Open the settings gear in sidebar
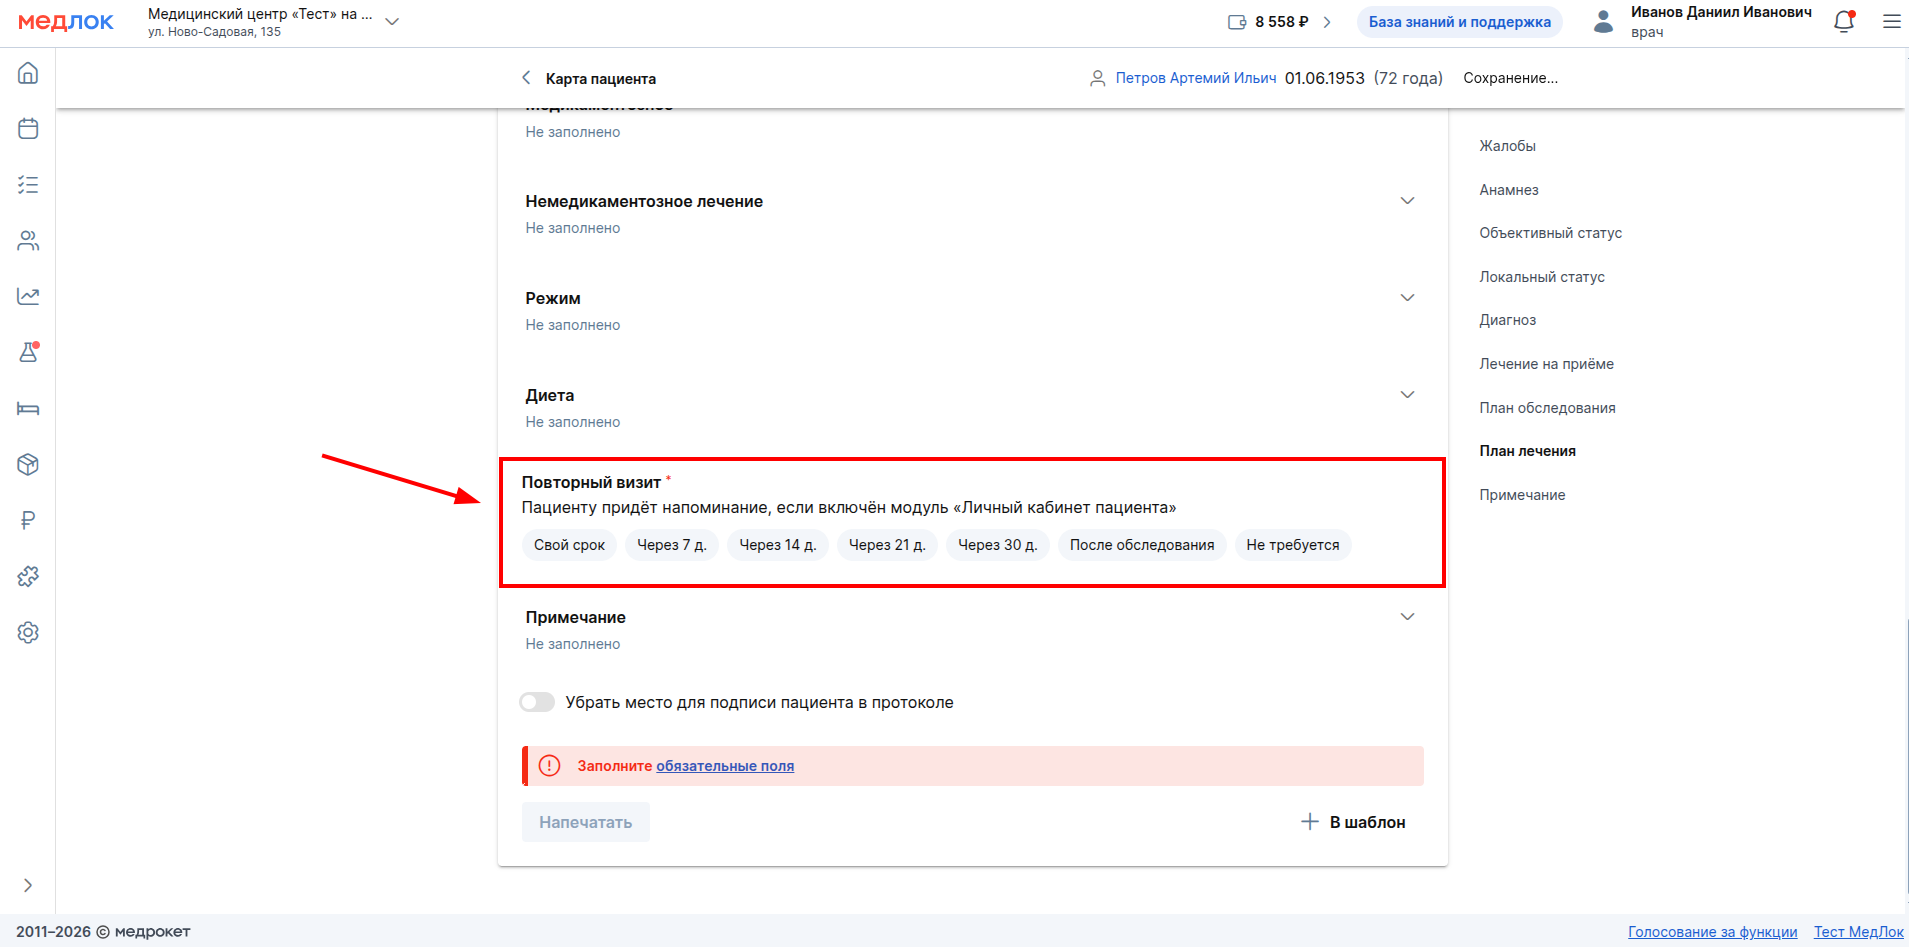 28,632
